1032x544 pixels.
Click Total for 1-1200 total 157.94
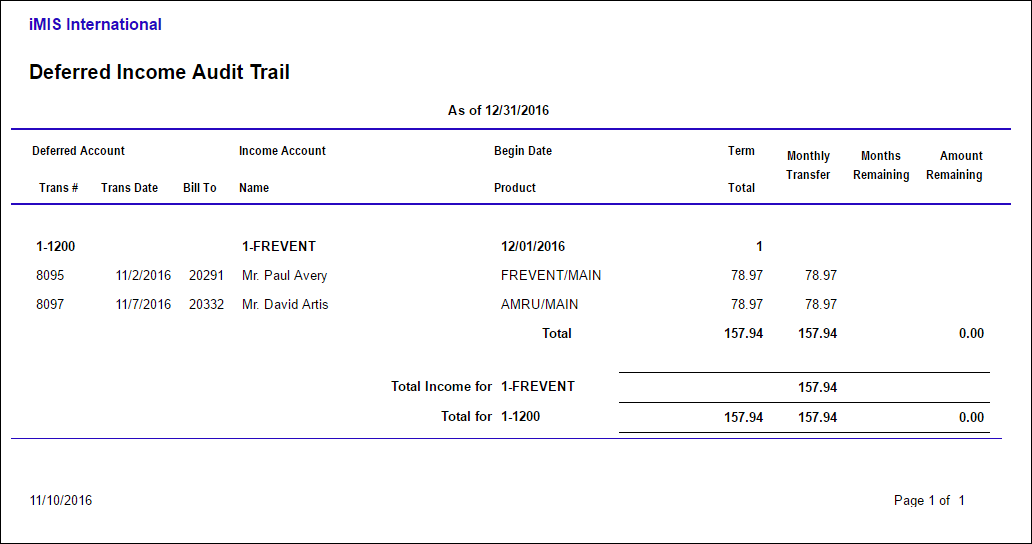tap(744, 418)
